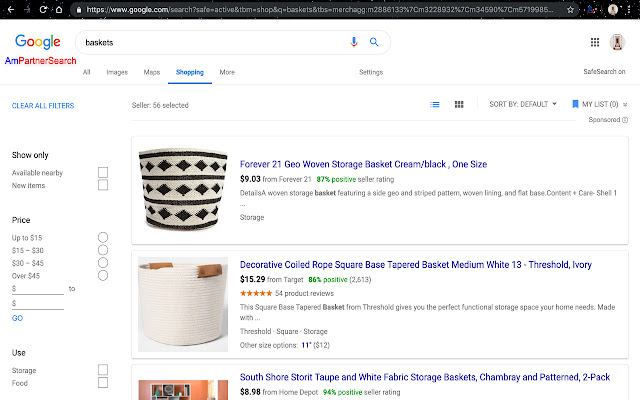Click the My List bookmark icon
Viewport: 640px width, 400px height.
[x=575, y=104]
